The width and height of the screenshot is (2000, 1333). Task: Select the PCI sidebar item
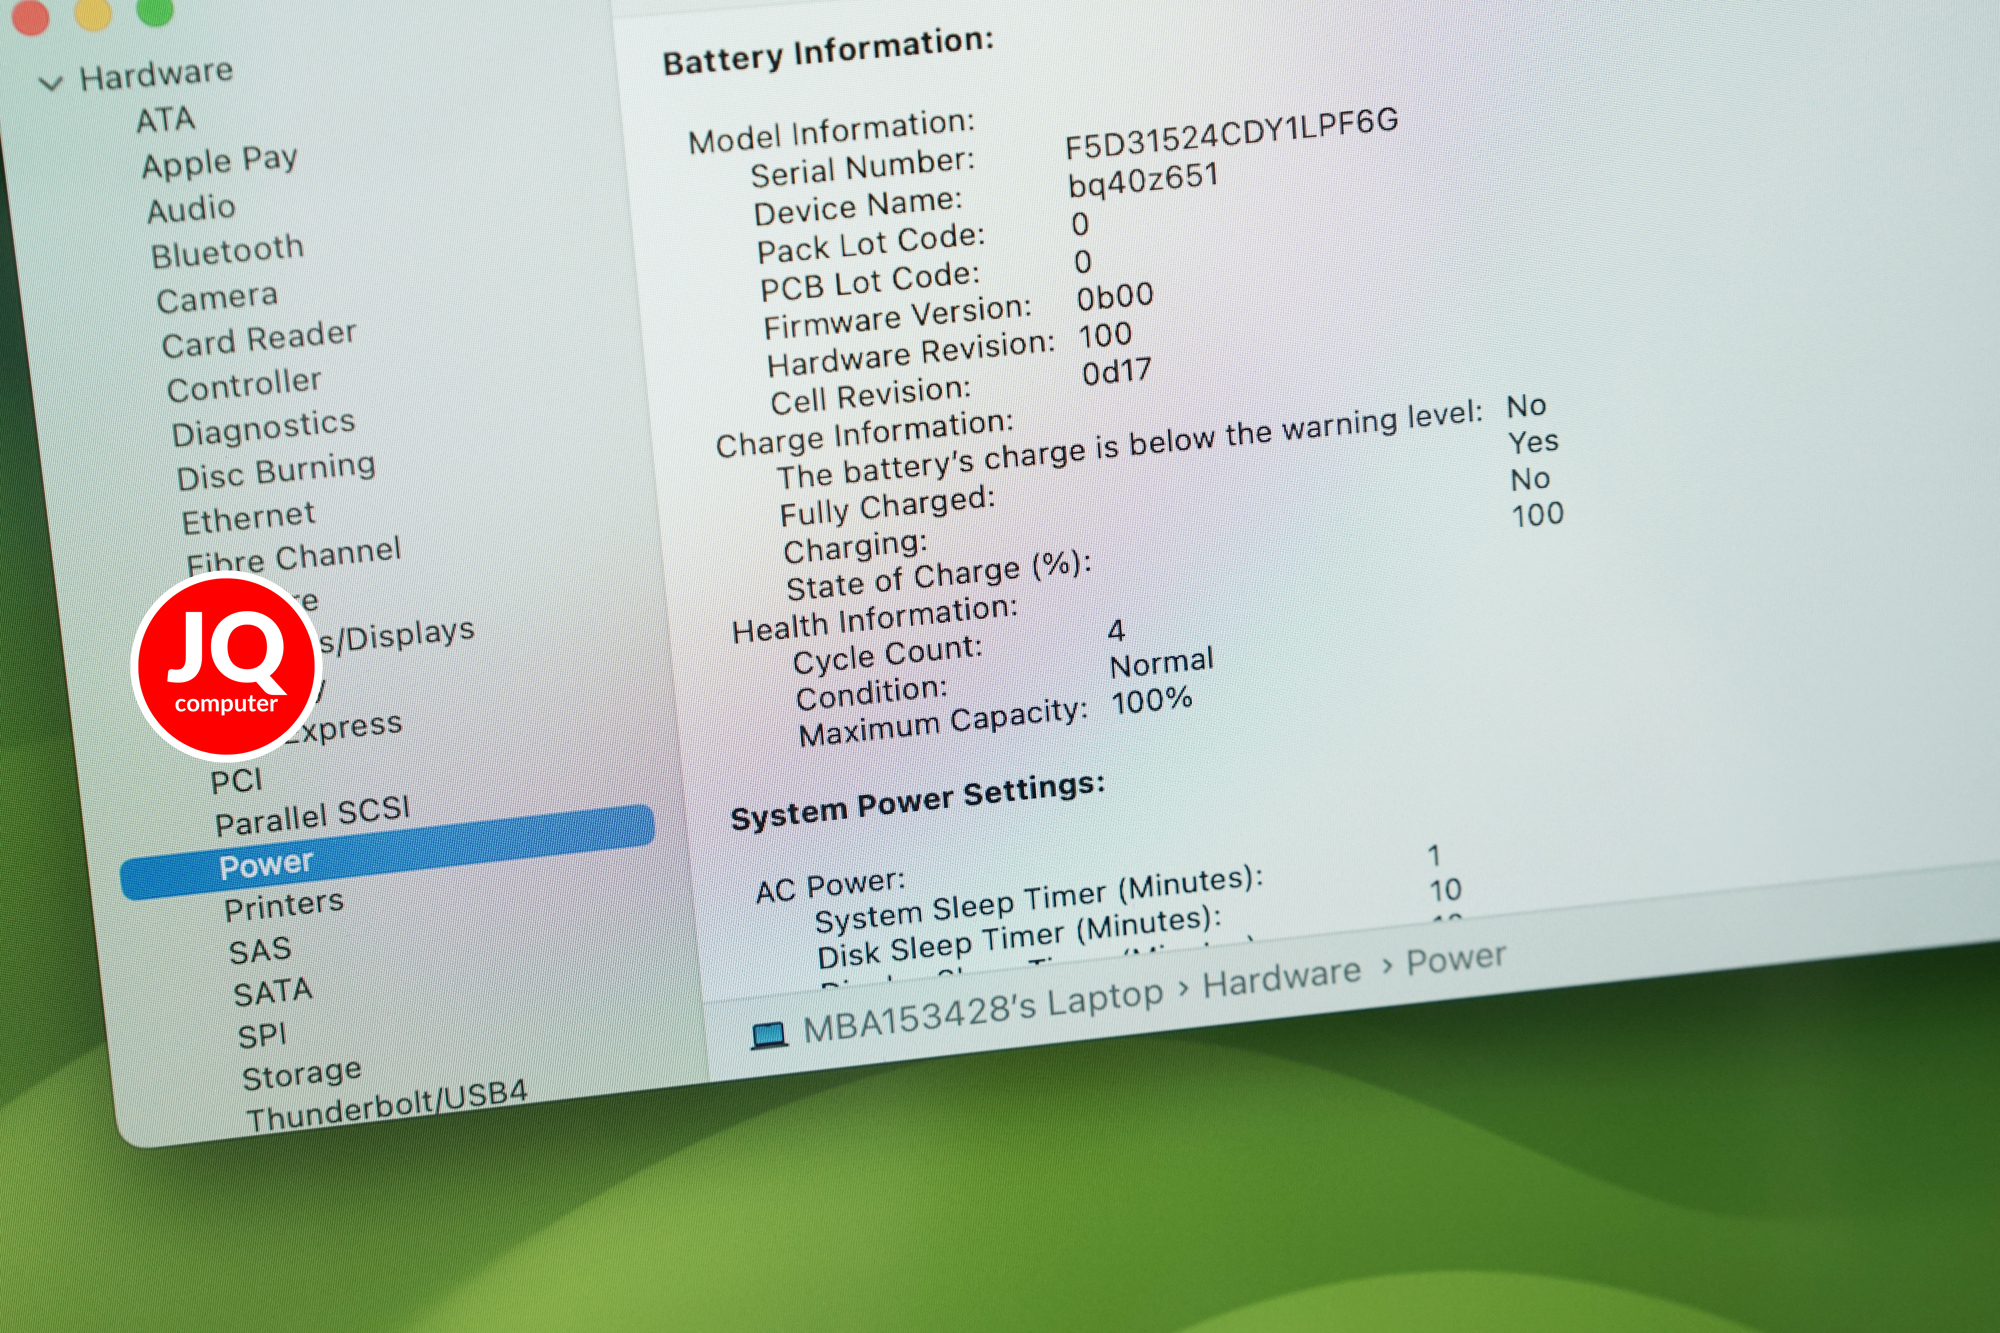236,781
